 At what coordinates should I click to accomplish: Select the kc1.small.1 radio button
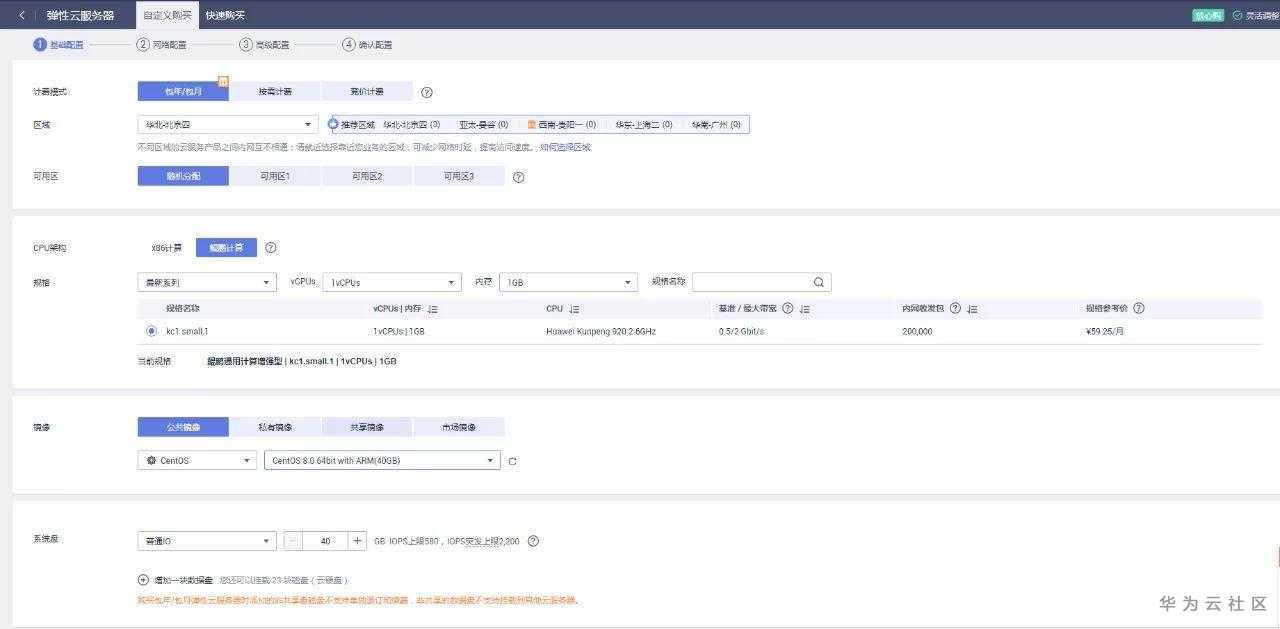pos(151,330)
